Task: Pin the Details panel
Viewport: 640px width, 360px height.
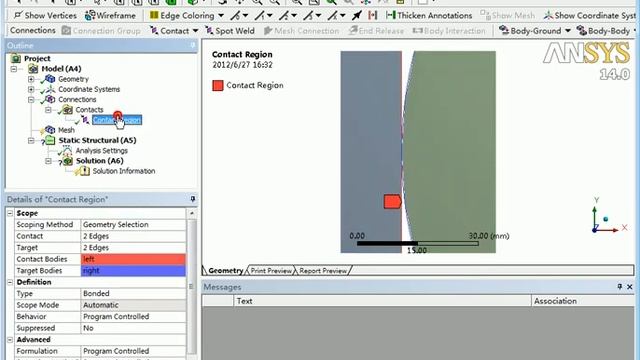Action: [x=193, y=199]
